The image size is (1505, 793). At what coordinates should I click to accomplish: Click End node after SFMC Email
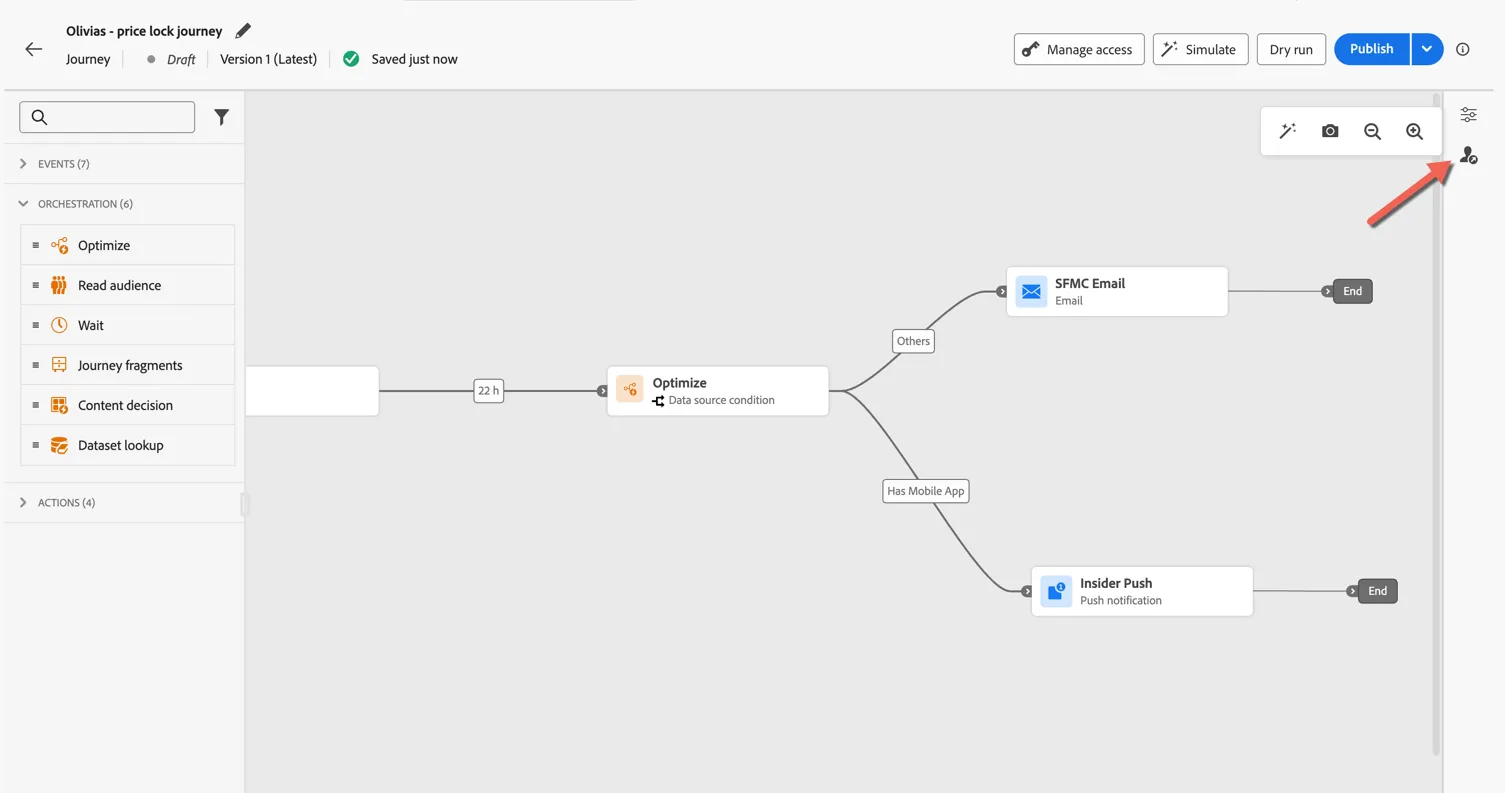(x=1352, y=291)
